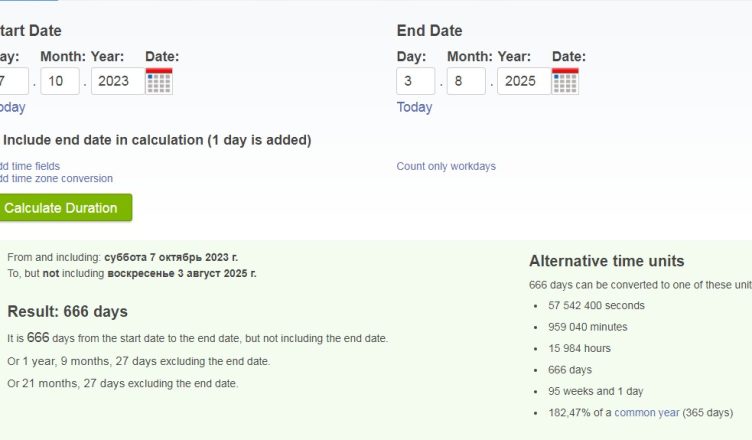This screenshot has width=752, height=440.
Task: Open the Add time fields link
Action: pyautogui.click(x=30, y=166)
